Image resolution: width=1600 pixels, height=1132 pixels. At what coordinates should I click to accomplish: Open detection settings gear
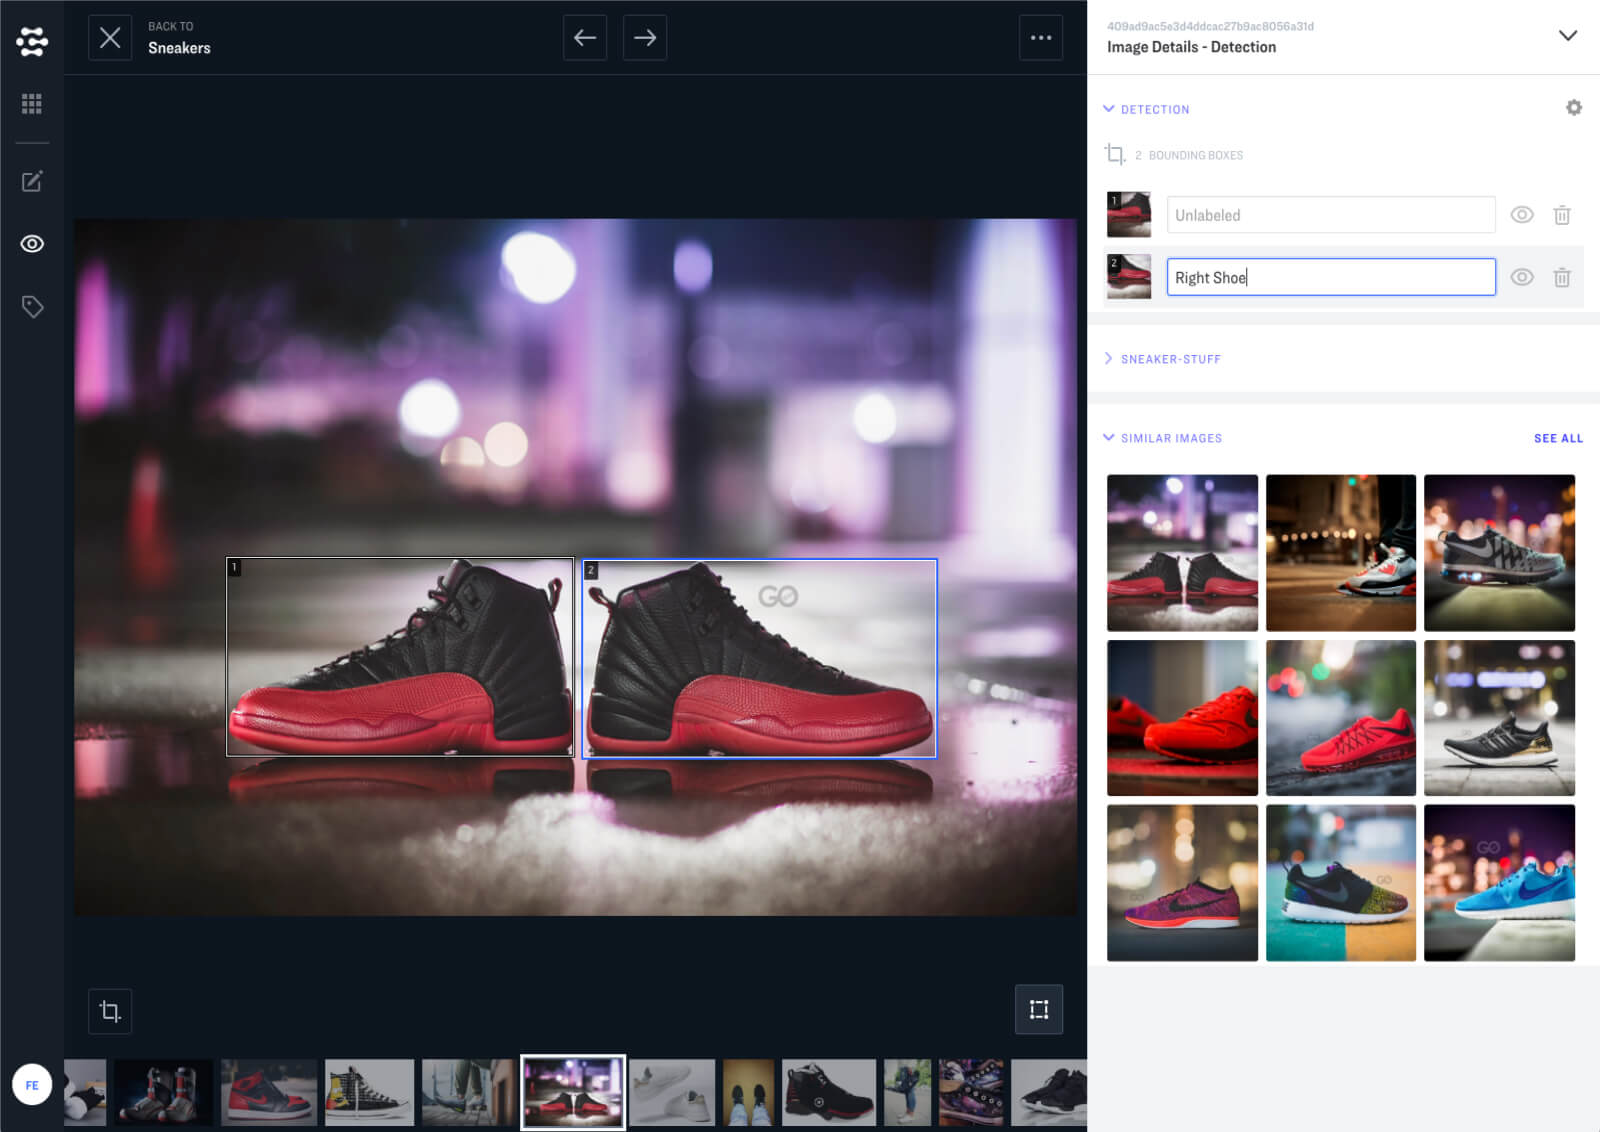tap(1573, 108)
